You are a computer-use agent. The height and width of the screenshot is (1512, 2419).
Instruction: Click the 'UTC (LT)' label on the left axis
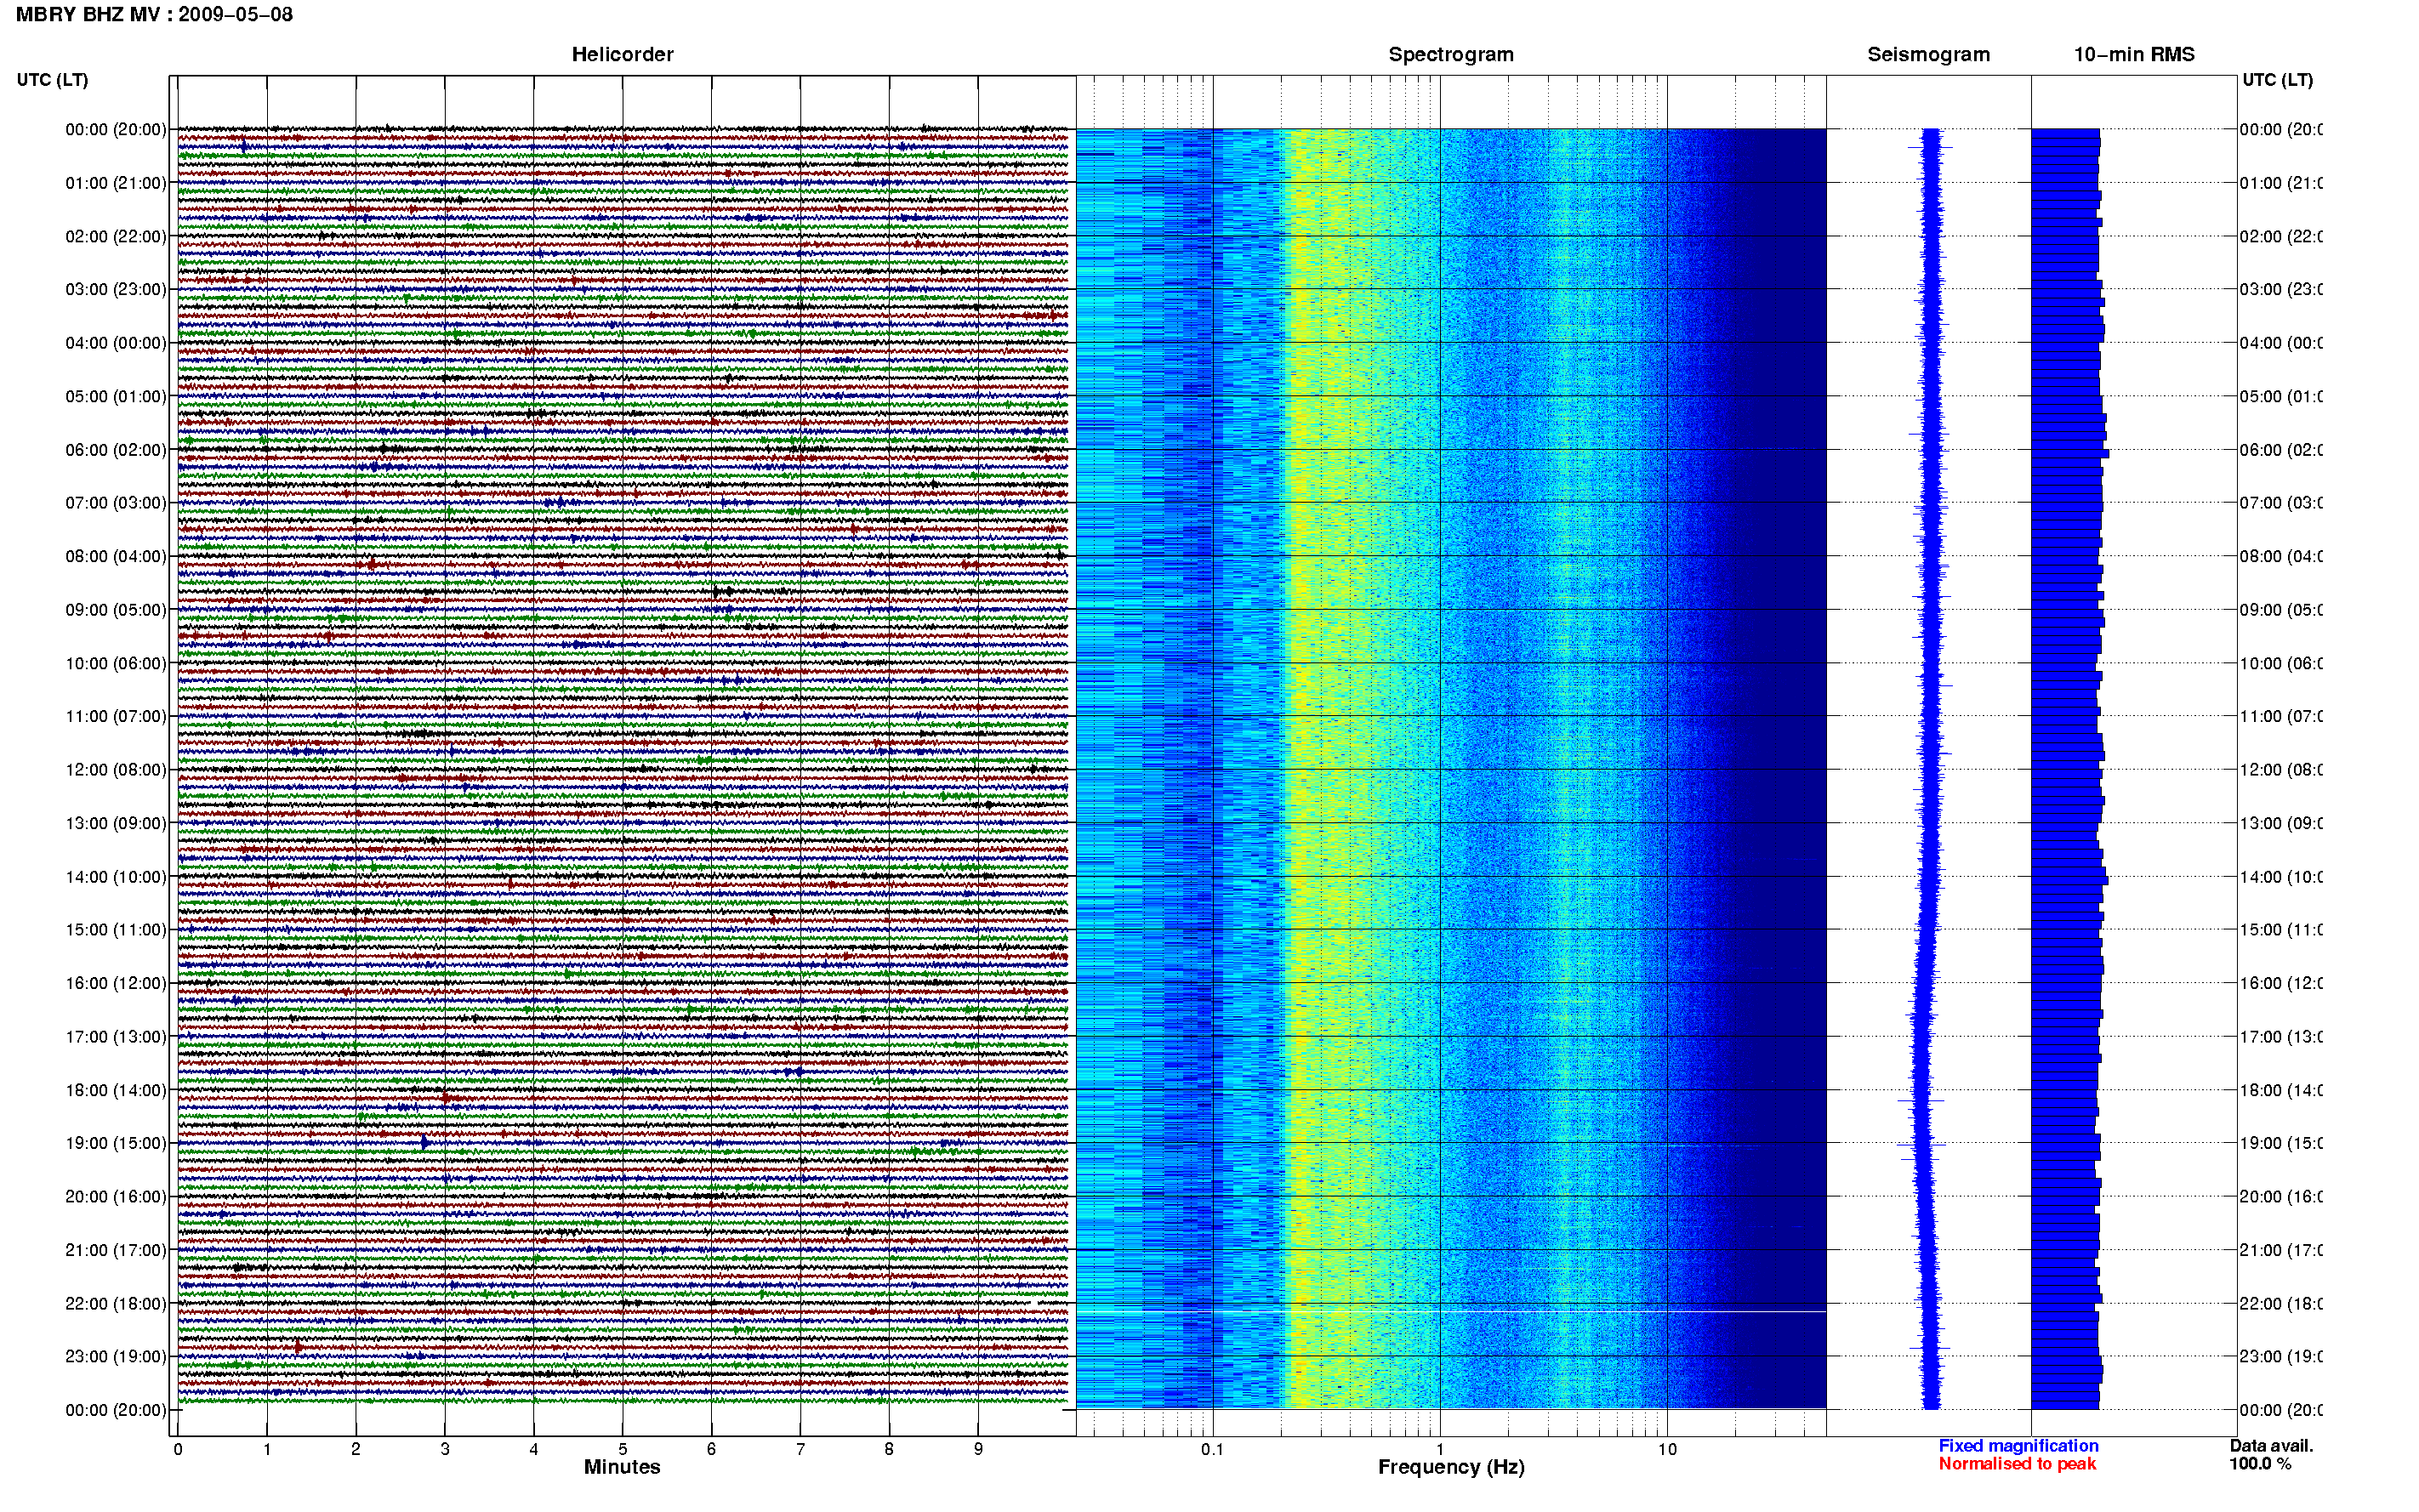pos(52,80)
